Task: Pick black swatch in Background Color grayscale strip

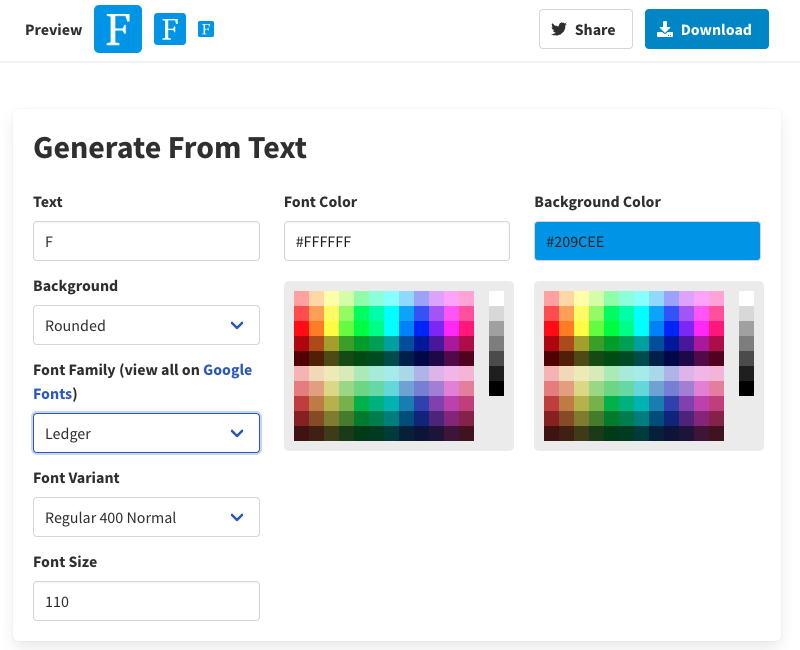Action: [746, 388]
